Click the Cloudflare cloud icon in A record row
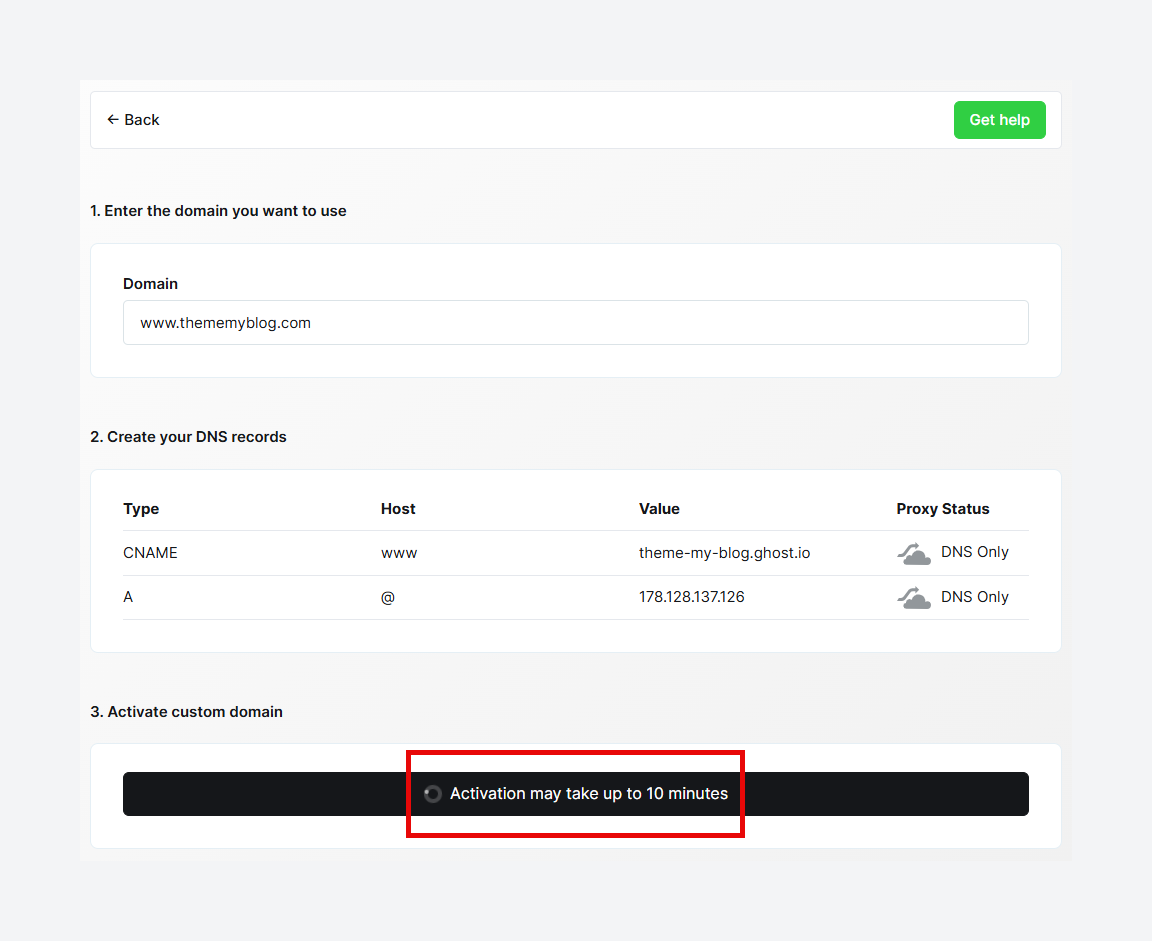 [913, 597]
